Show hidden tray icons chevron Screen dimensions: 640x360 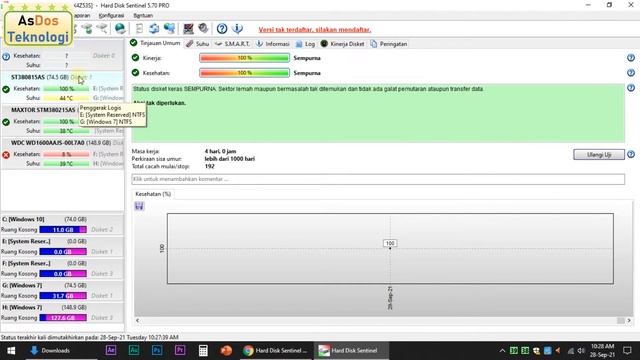(502, 351)
